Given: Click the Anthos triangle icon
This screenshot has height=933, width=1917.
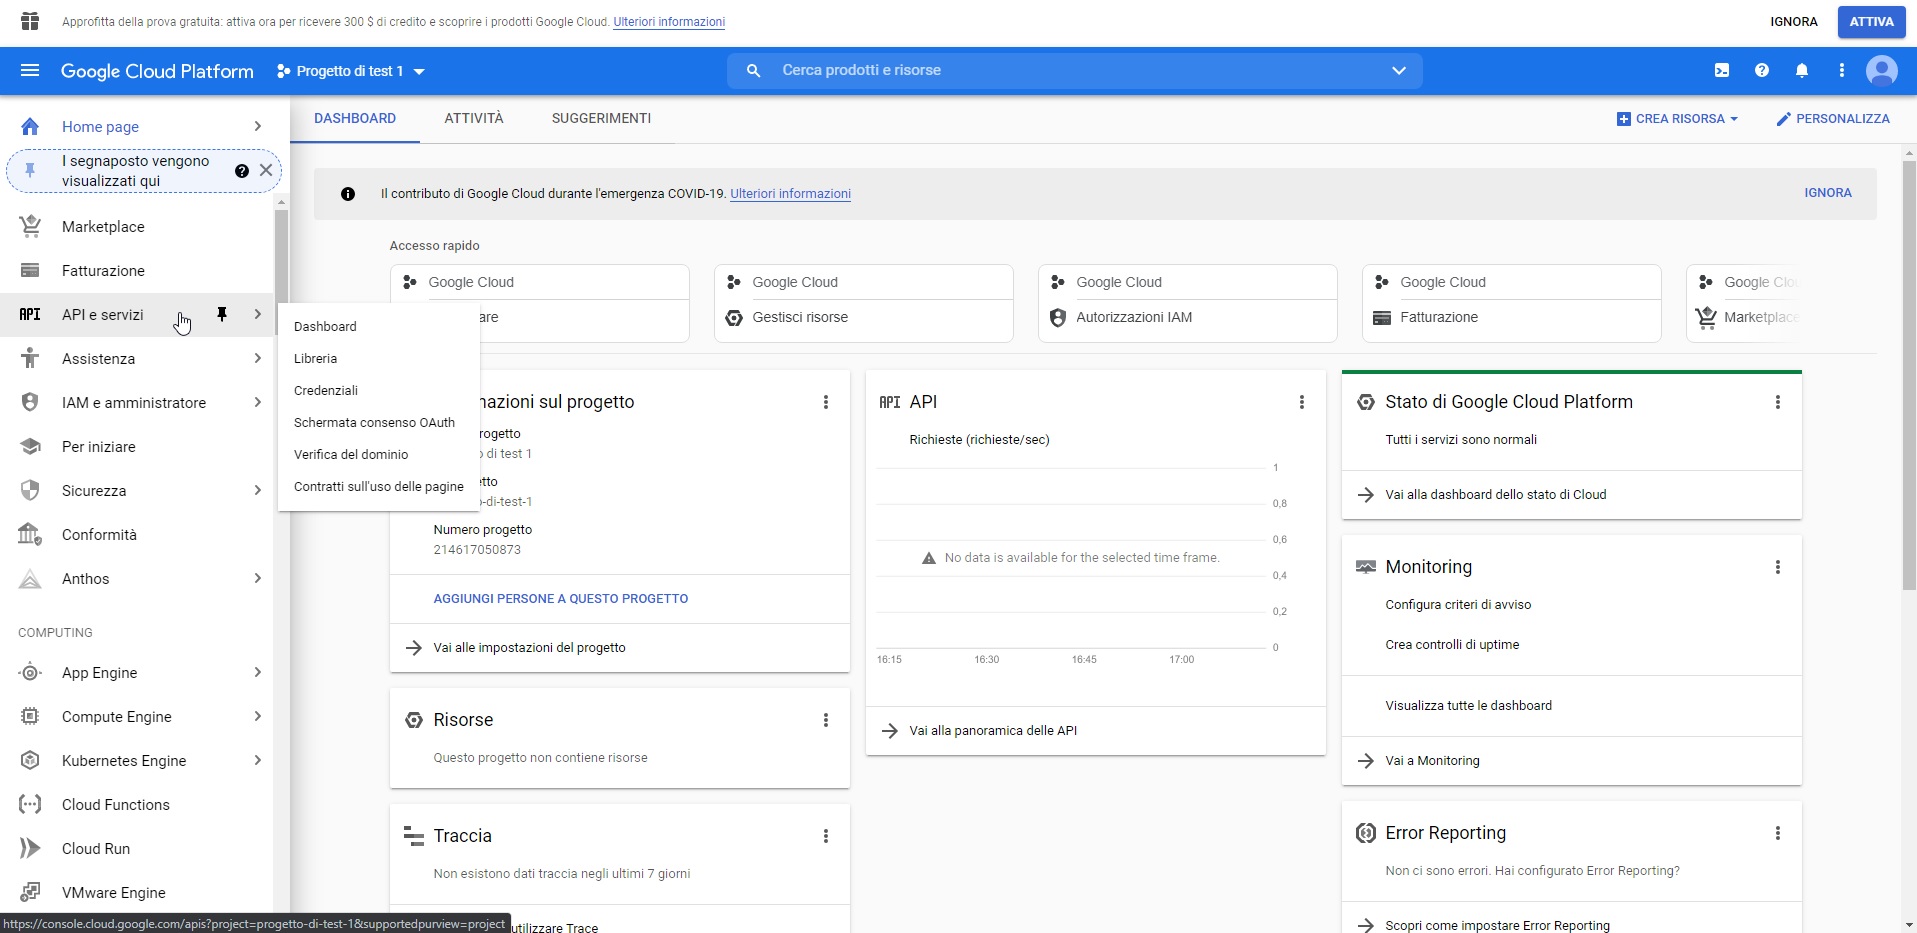Looking at the screenshot, I should [30, 578].
